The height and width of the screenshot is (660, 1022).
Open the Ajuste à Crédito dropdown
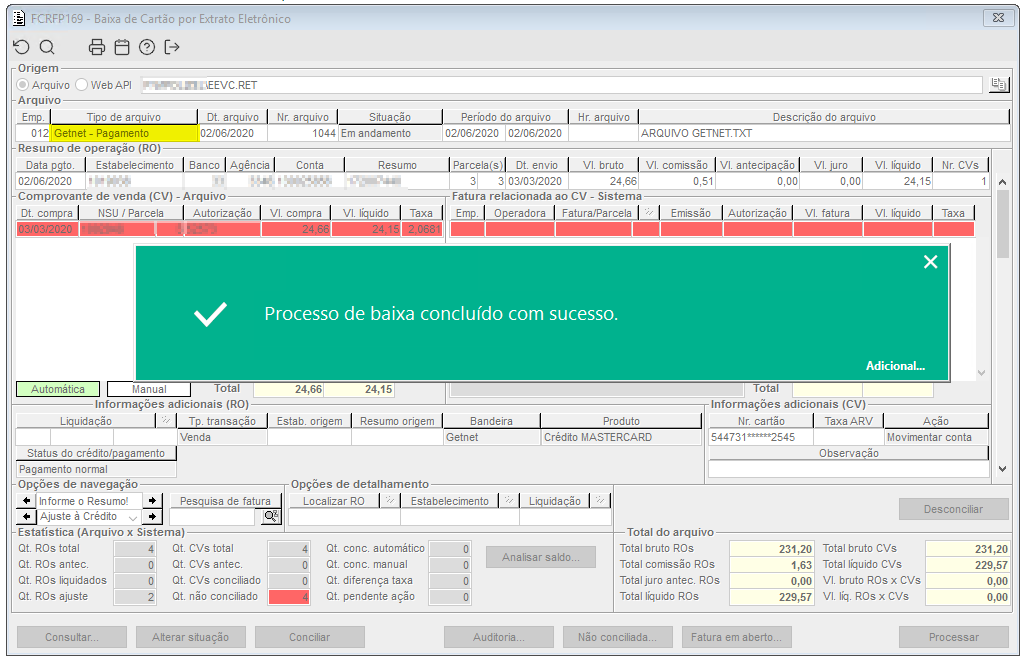click(x=133, y=517)
